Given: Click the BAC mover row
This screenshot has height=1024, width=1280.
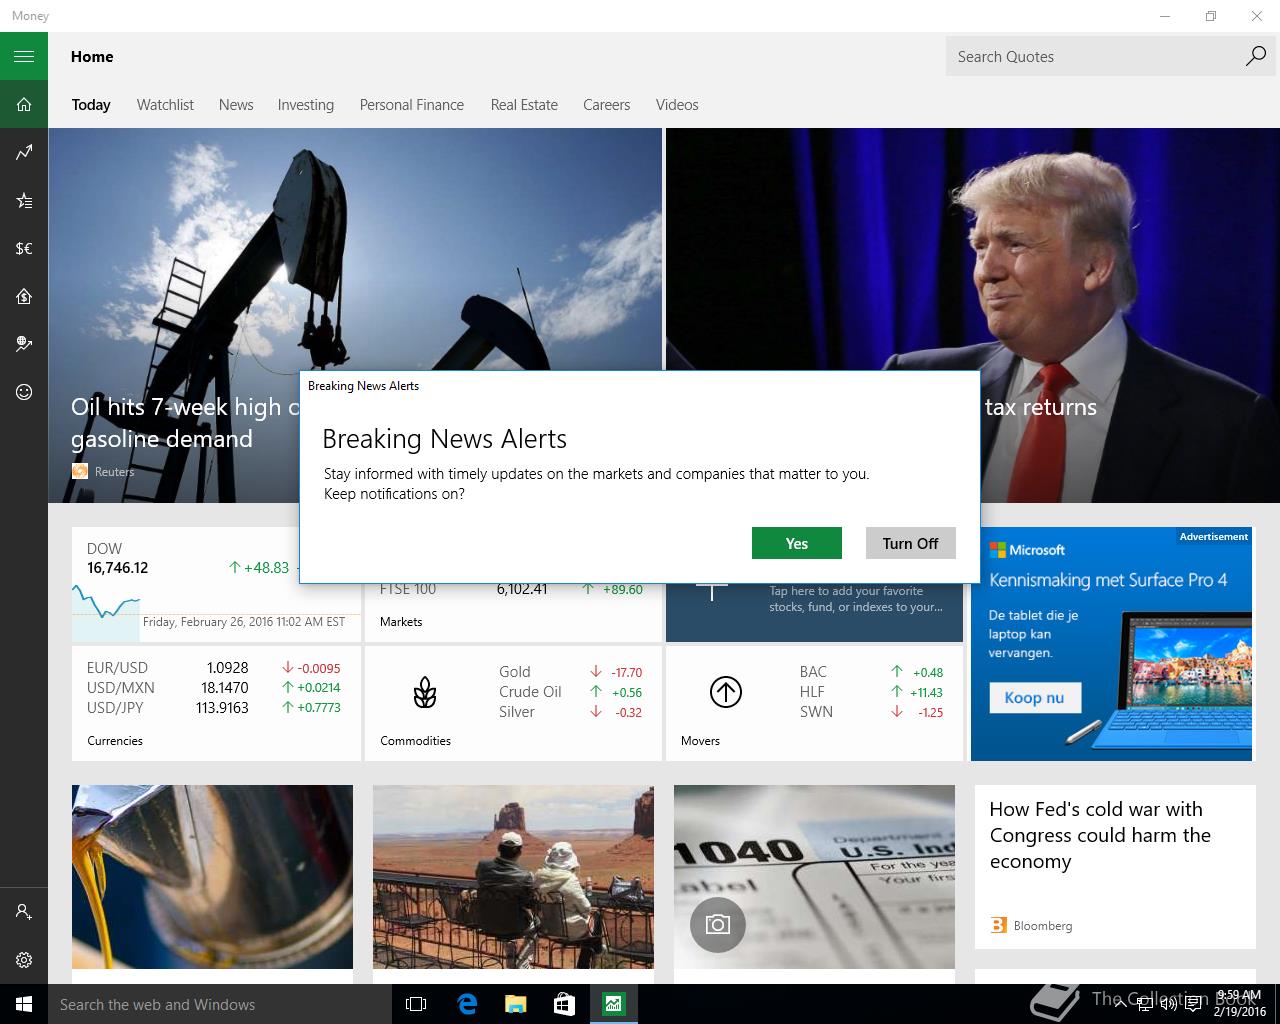Looking at the screenshot, I should coord(871,672).
